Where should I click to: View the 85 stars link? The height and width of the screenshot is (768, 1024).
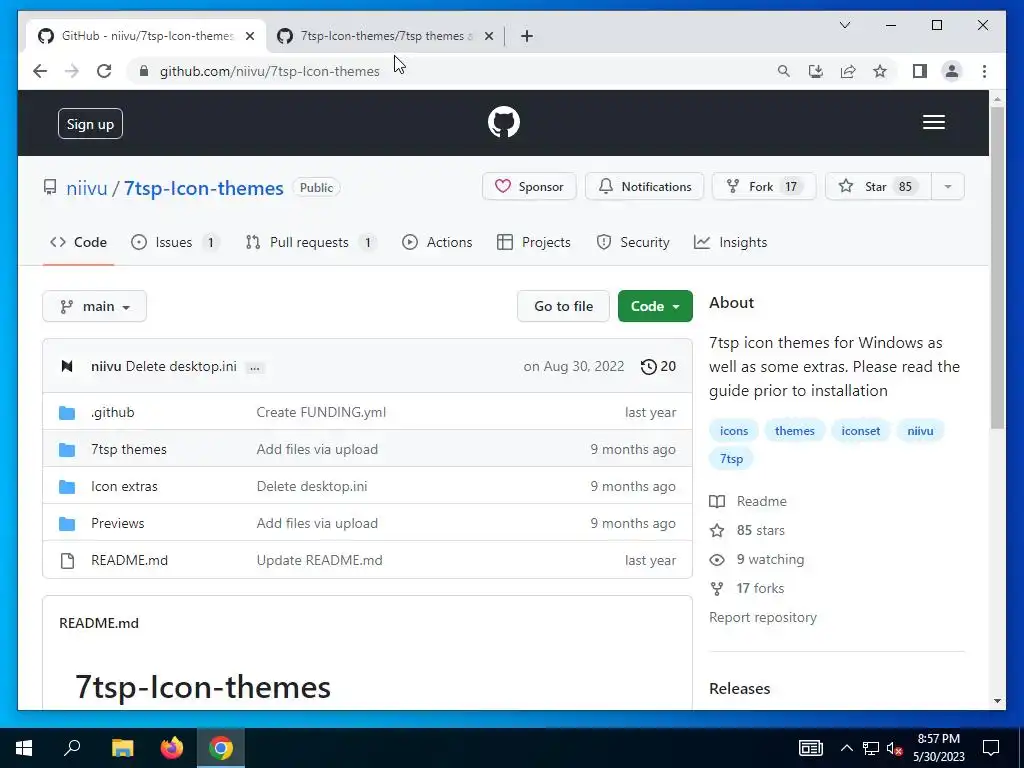(x=748, y=530)
